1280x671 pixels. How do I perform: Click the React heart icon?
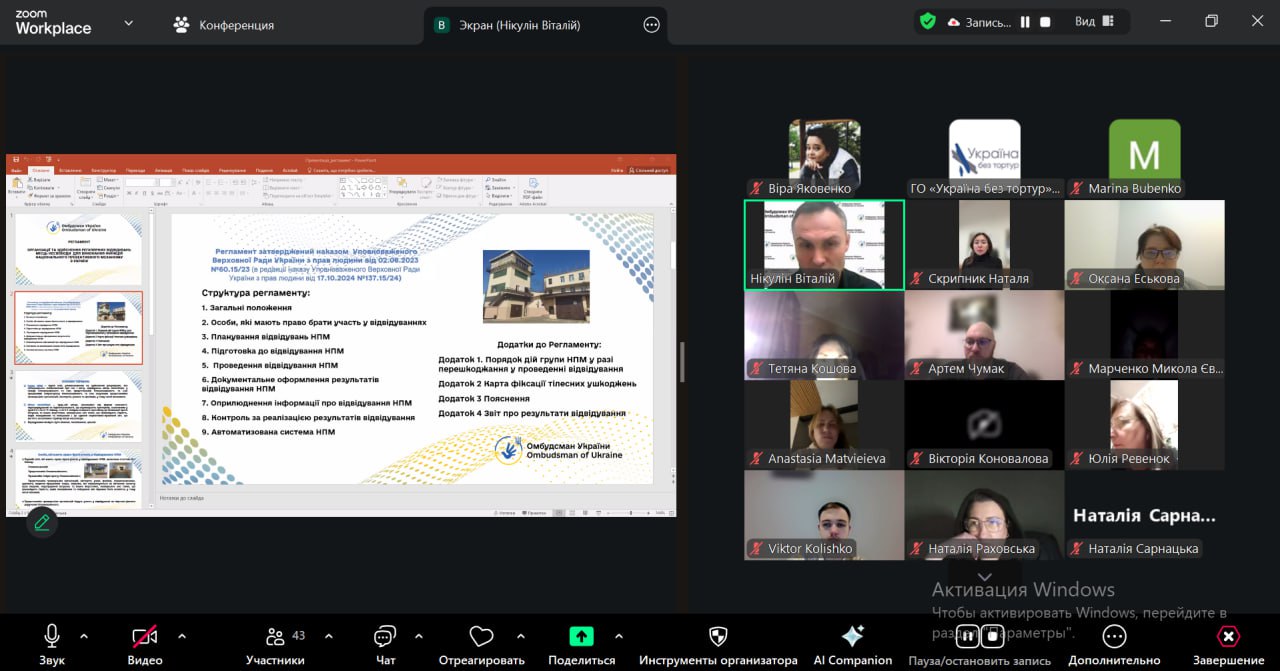pos(481,637)
